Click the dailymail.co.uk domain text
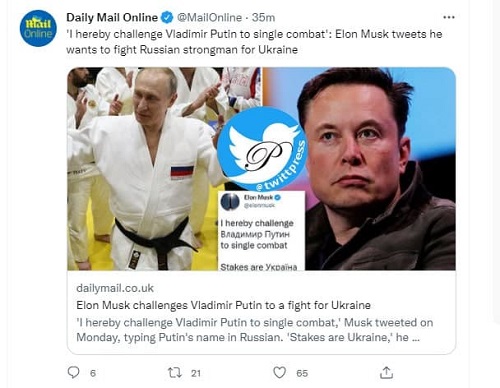This screenshot has width=500, height=388. [x=115, y=288]
